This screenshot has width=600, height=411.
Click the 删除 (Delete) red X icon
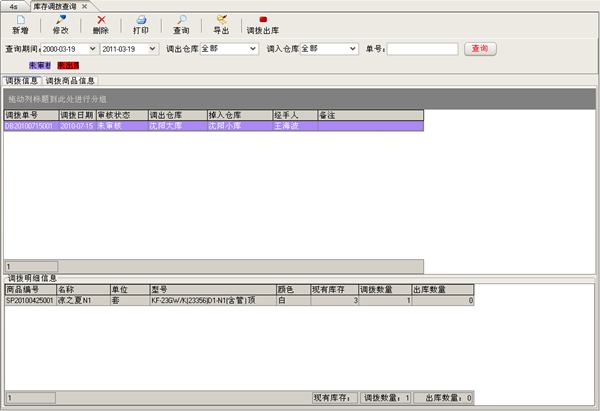tap(101, 20)
